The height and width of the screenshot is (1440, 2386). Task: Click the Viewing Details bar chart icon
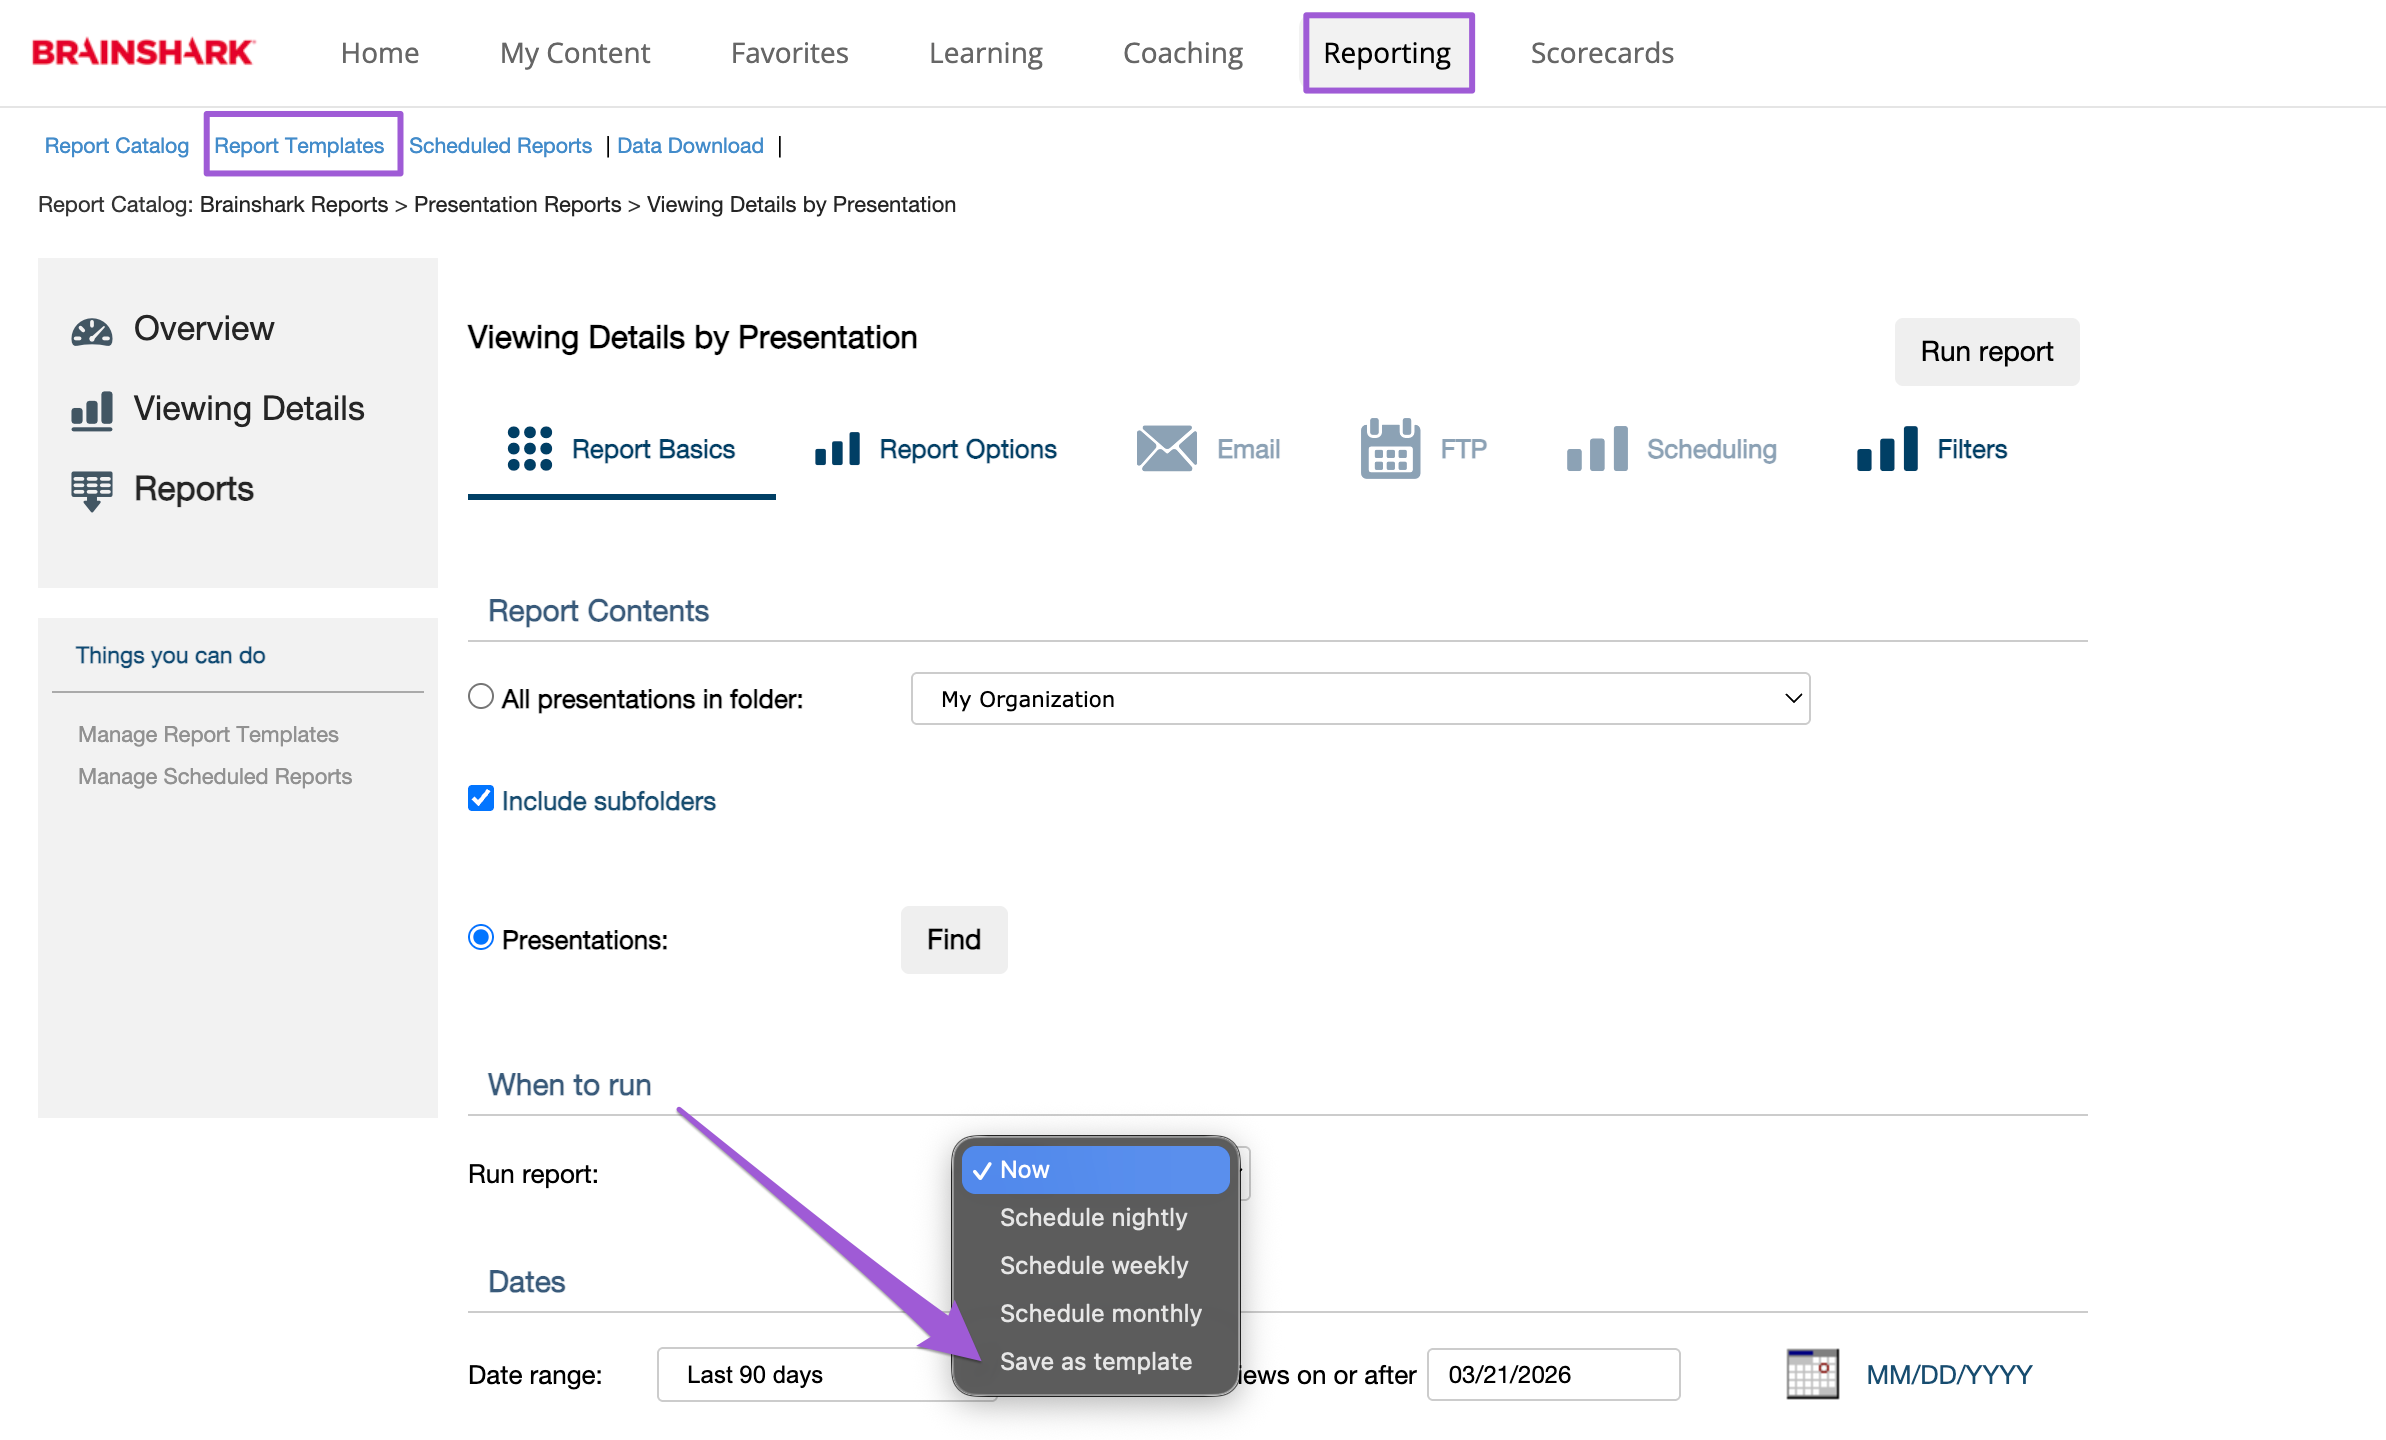tap(92, 411)
